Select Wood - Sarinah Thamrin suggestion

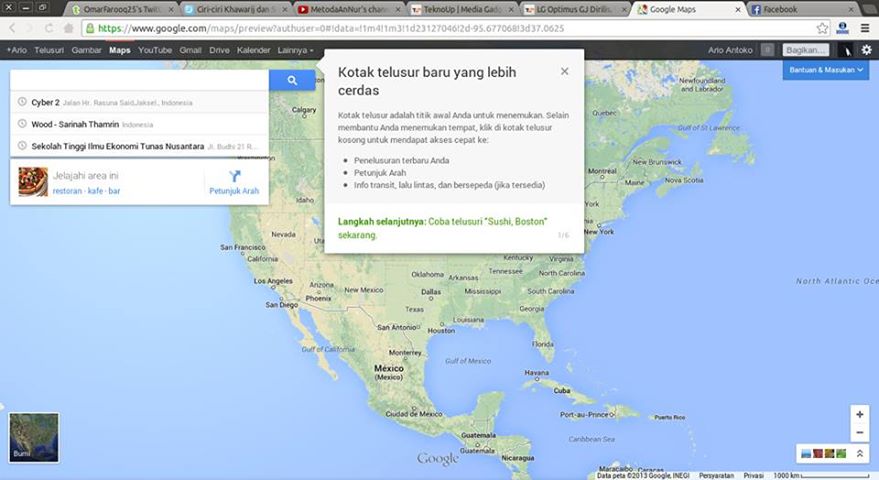click(140, 124)
